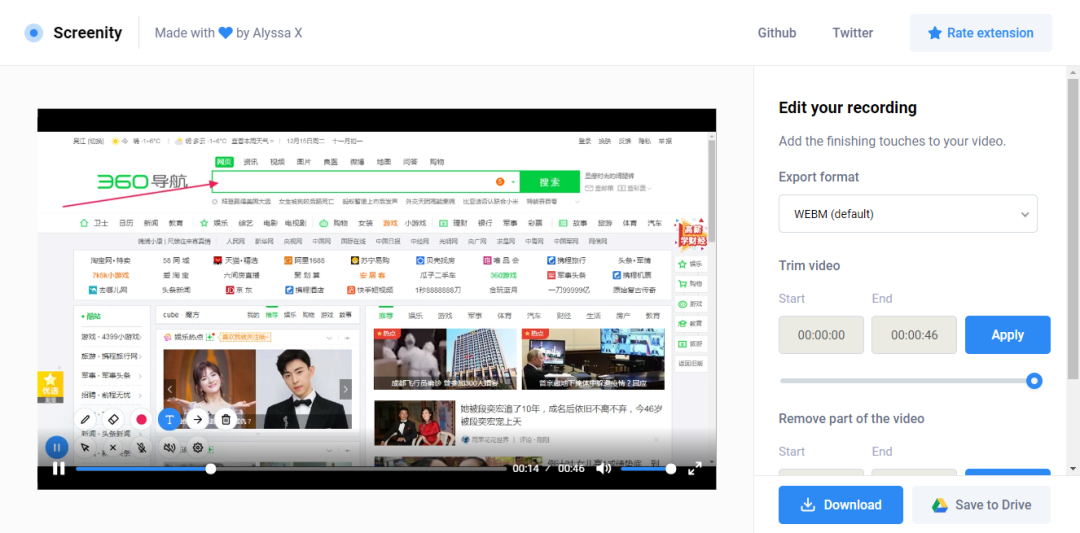Click the Remove part of the video label
1080x533 pixels.
851,419
